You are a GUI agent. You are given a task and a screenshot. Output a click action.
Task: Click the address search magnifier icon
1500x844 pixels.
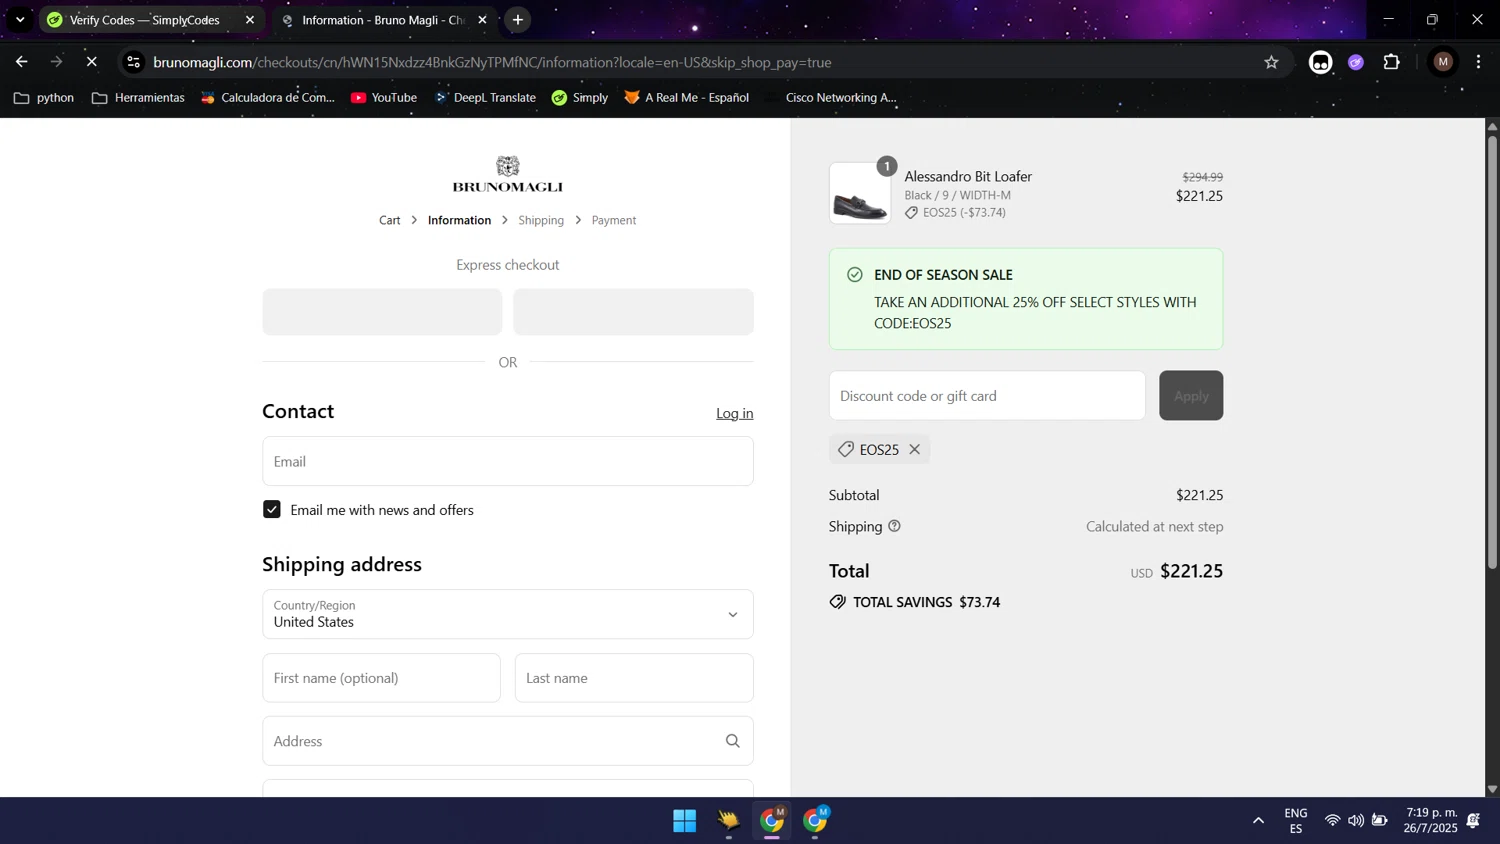pyautogui.click(x=733, y=741)
